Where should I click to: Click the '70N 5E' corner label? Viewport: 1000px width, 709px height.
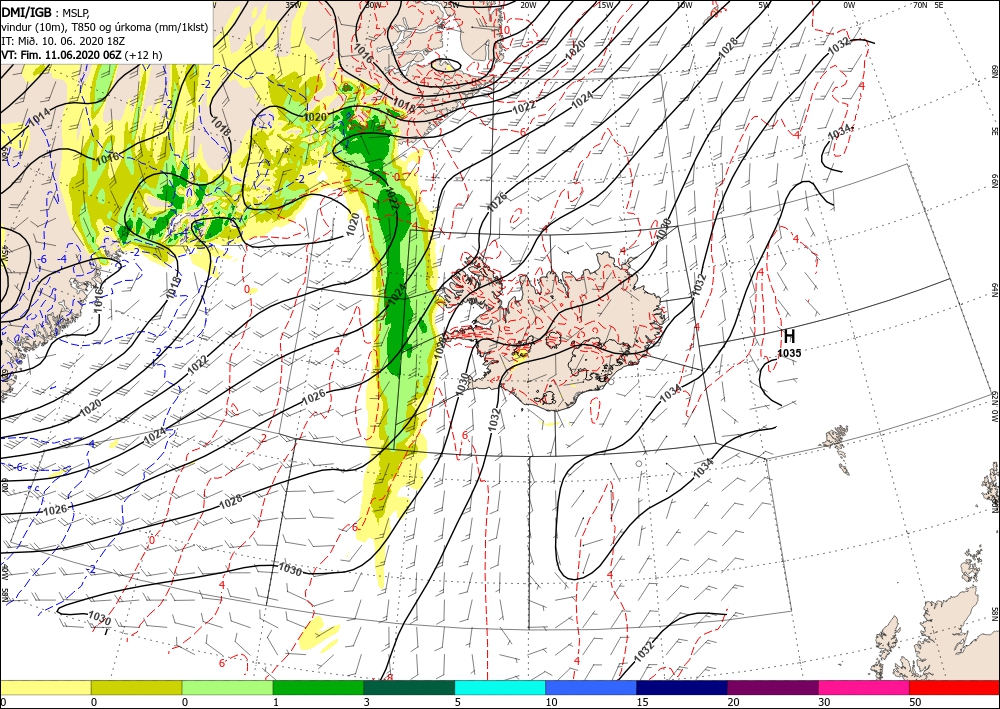coord(928,5)
